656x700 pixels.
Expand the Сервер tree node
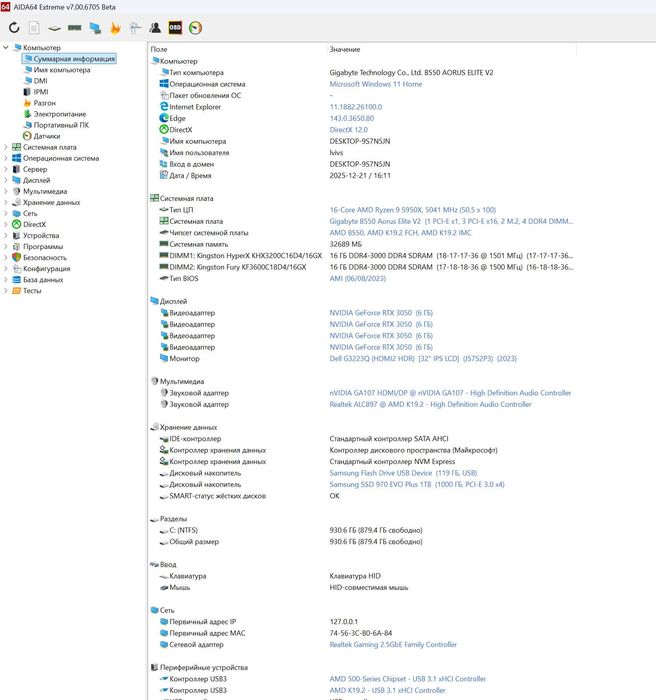coord(6,169)
